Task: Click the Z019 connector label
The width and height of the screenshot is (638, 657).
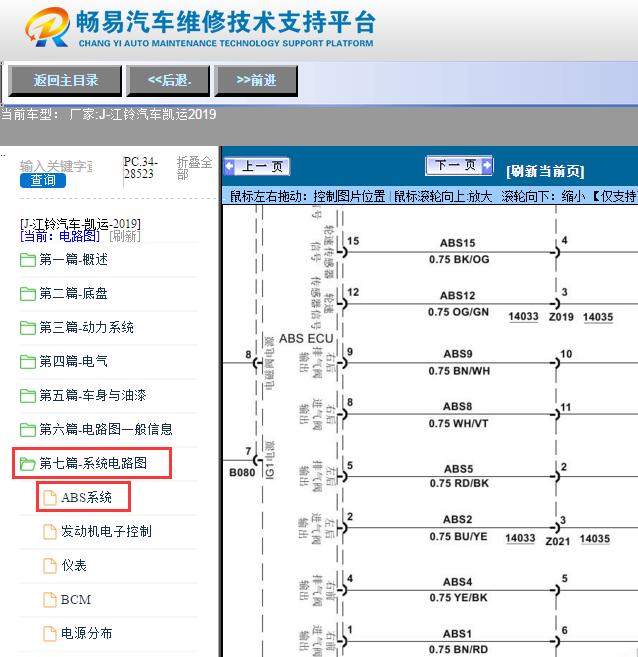Action: point(561,317)
